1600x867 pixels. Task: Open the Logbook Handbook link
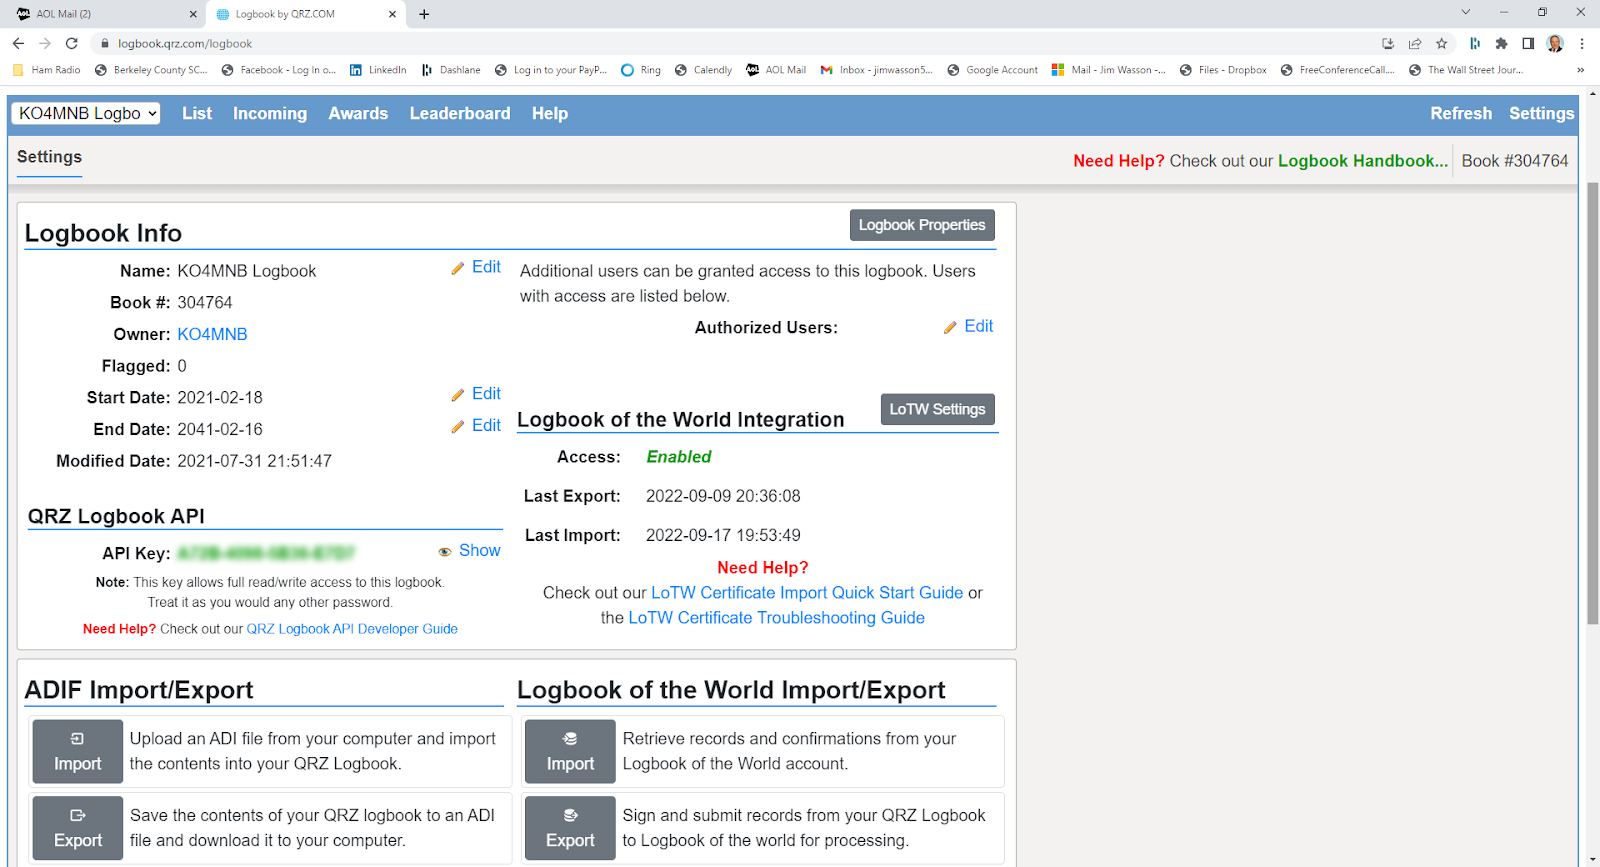[1363, 161]
